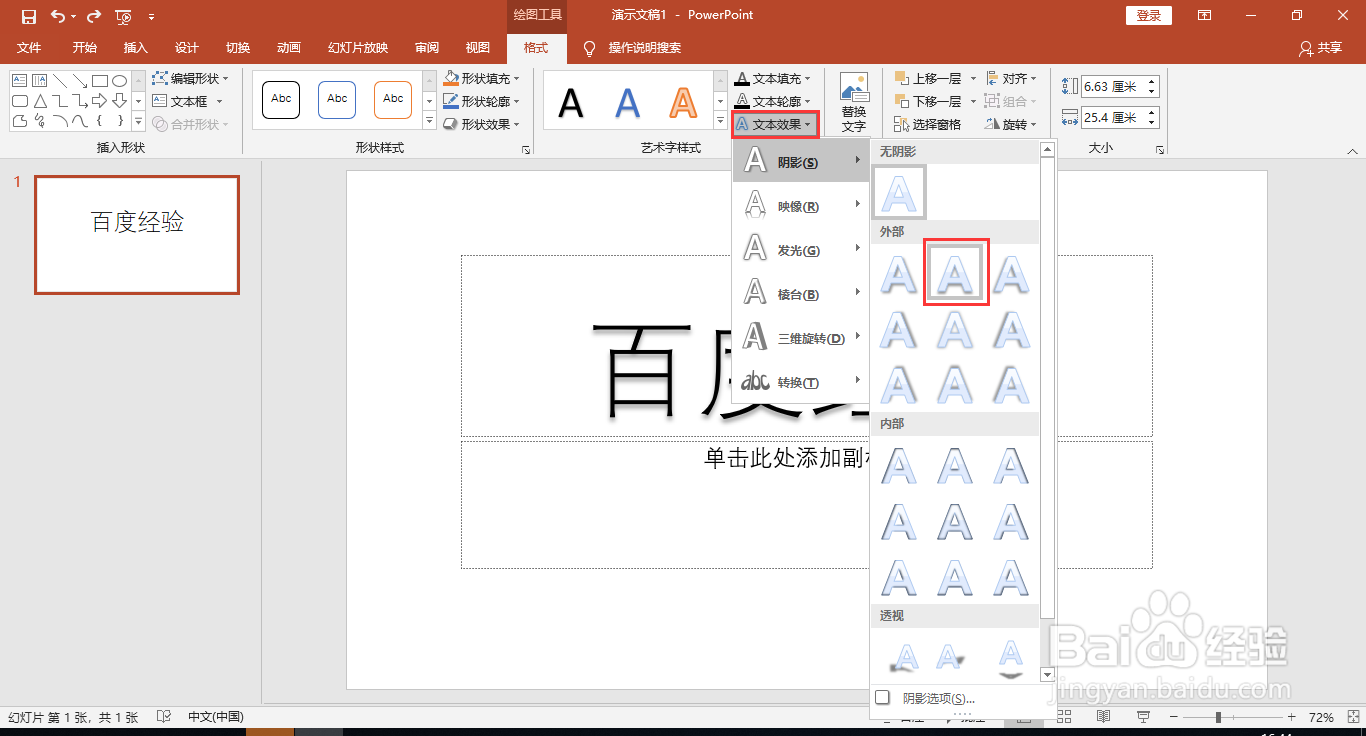Select slide 1 thumbnail 百度经验

point(137,235)
